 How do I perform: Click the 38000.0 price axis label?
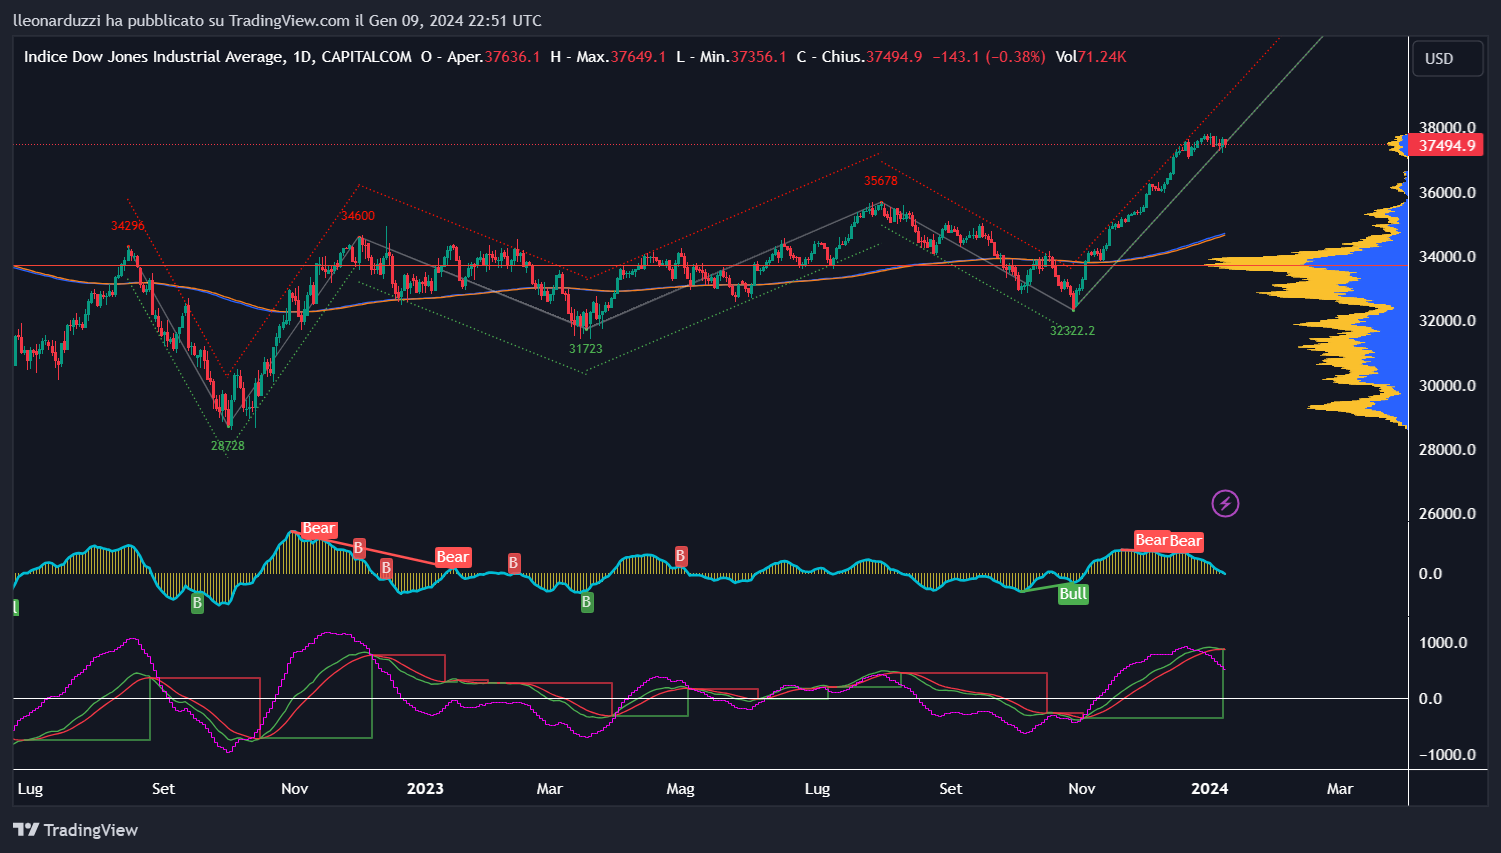tap(1447, 128)
